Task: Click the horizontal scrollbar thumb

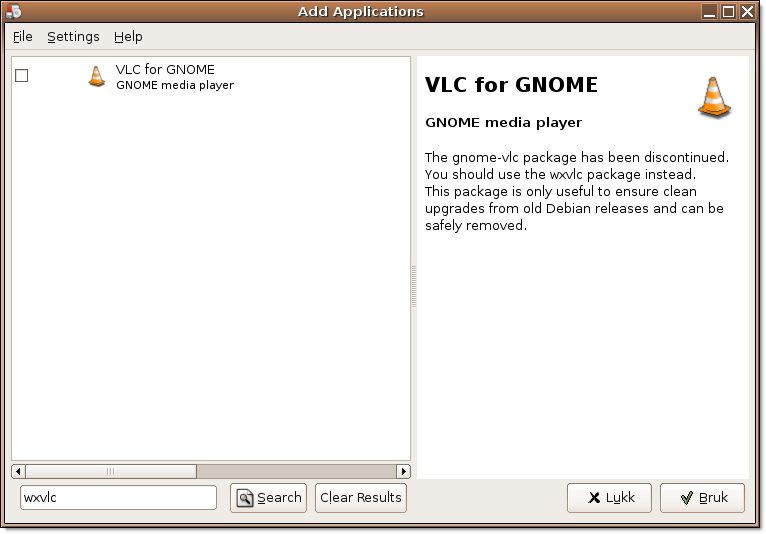Action: [x=111, y=471]
